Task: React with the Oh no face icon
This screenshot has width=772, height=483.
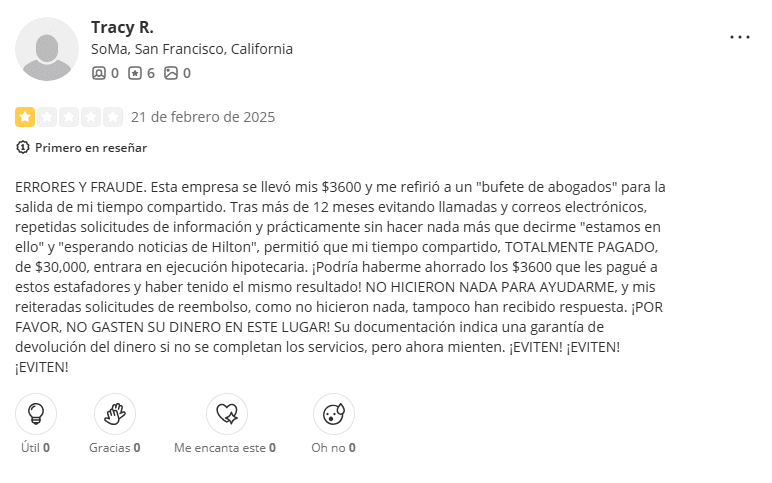Action: pos(333,413)
